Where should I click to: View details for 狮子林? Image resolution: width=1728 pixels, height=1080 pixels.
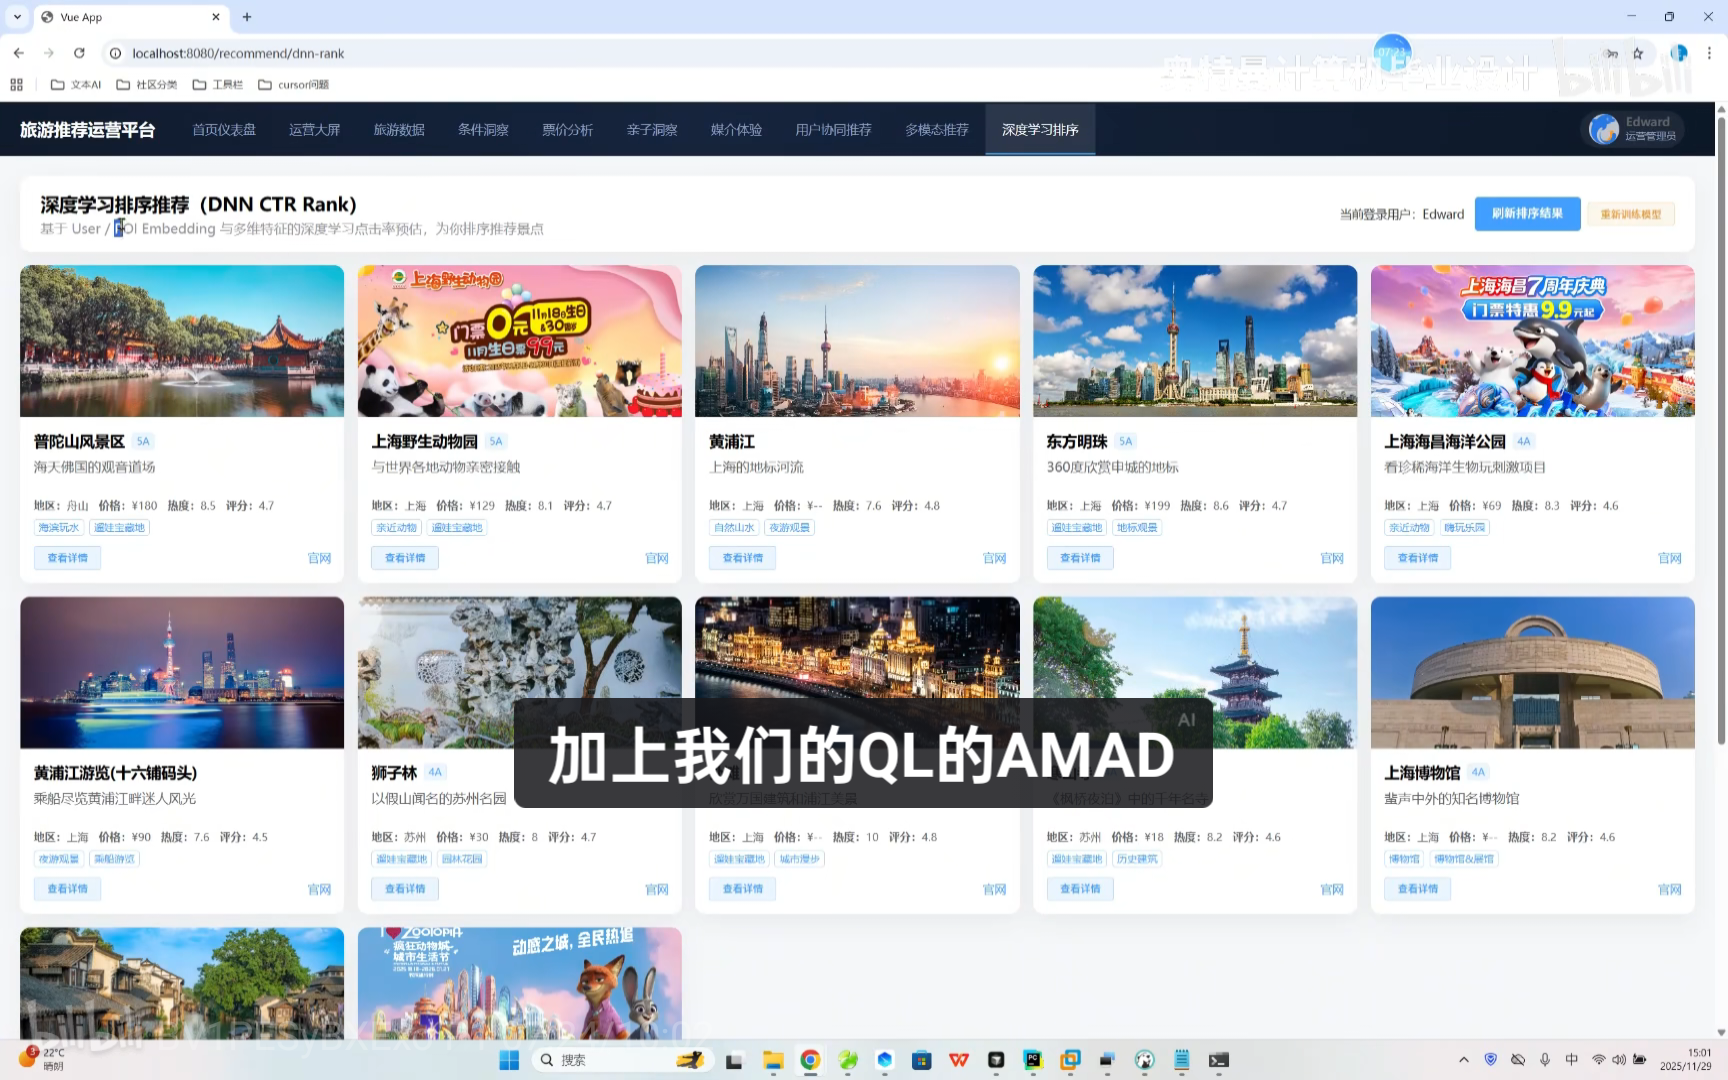coord(405,889)
